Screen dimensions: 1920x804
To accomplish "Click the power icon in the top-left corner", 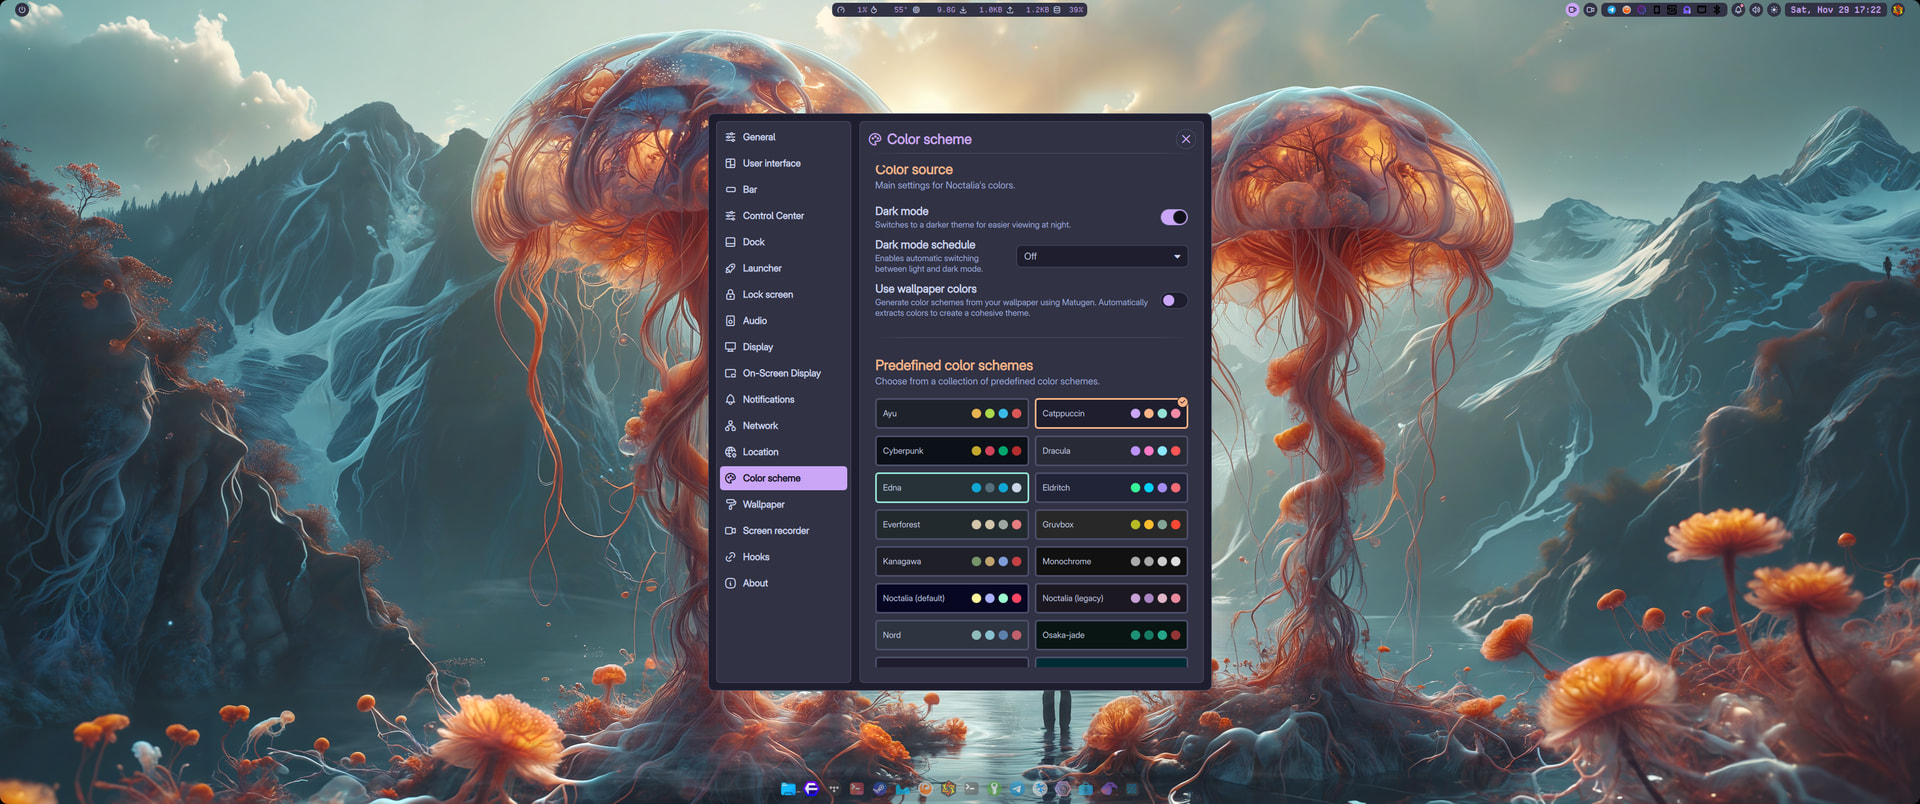I will pyautogui.click(x=22, y=10).
